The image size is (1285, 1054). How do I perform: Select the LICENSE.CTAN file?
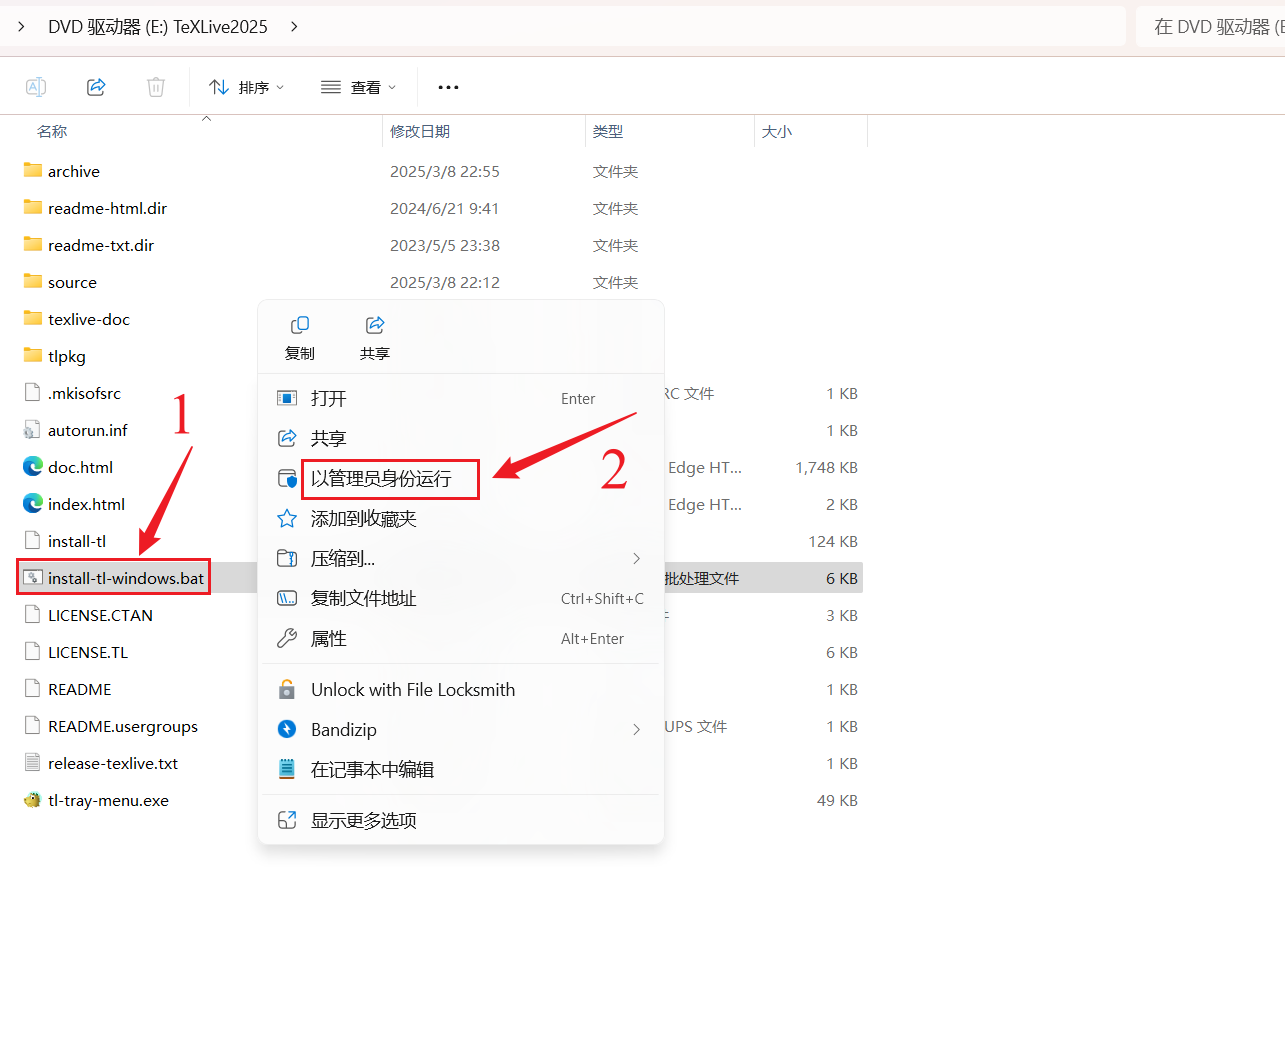[100, 615]
